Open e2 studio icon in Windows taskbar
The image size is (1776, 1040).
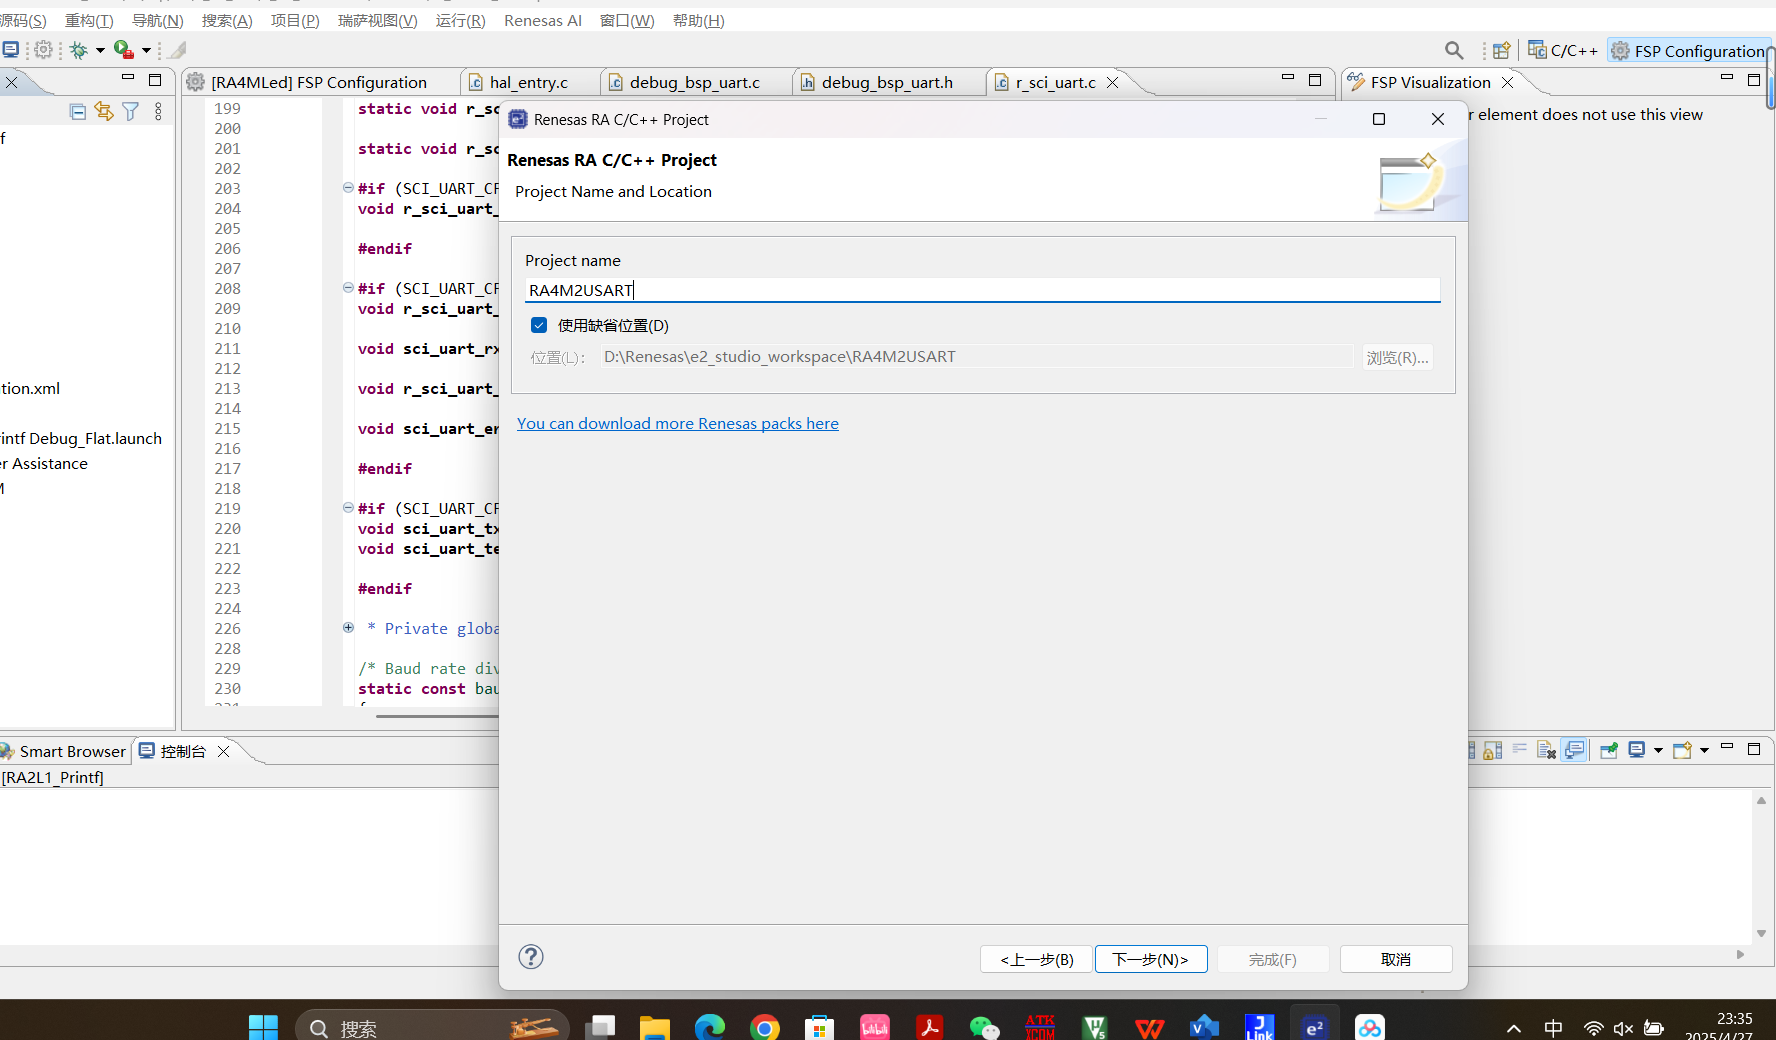[x=1314, y=1027]
